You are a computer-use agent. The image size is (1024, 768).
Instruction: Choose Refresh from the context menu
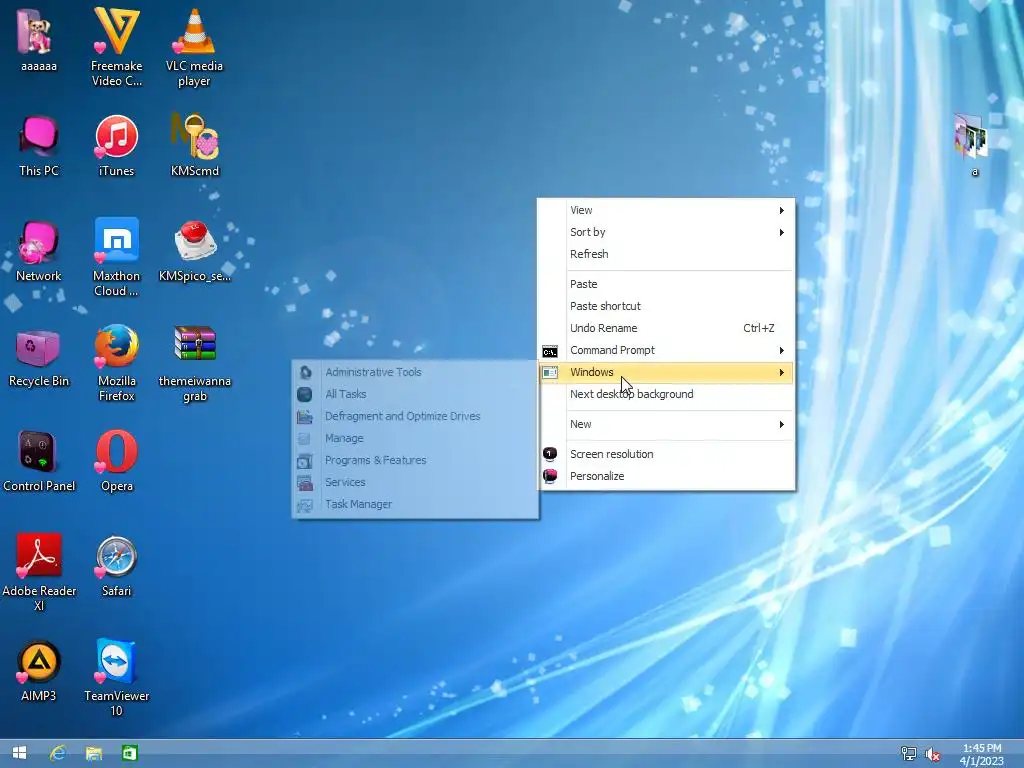click(x=666, y=254)
